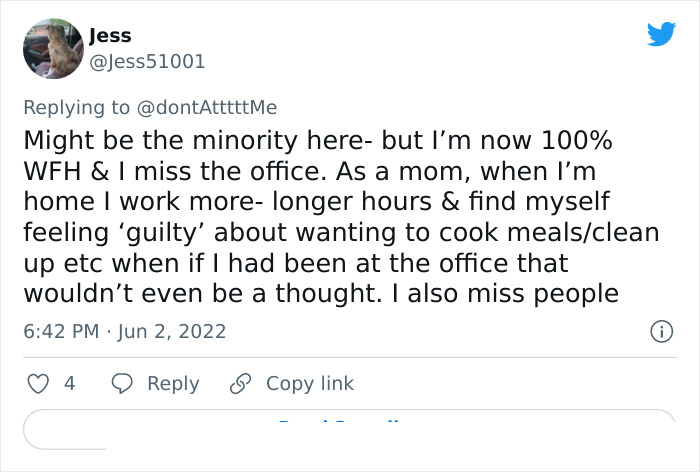700x472 pixels.
Task: Click the speech bubble reply icon
Action: [122, 383]
